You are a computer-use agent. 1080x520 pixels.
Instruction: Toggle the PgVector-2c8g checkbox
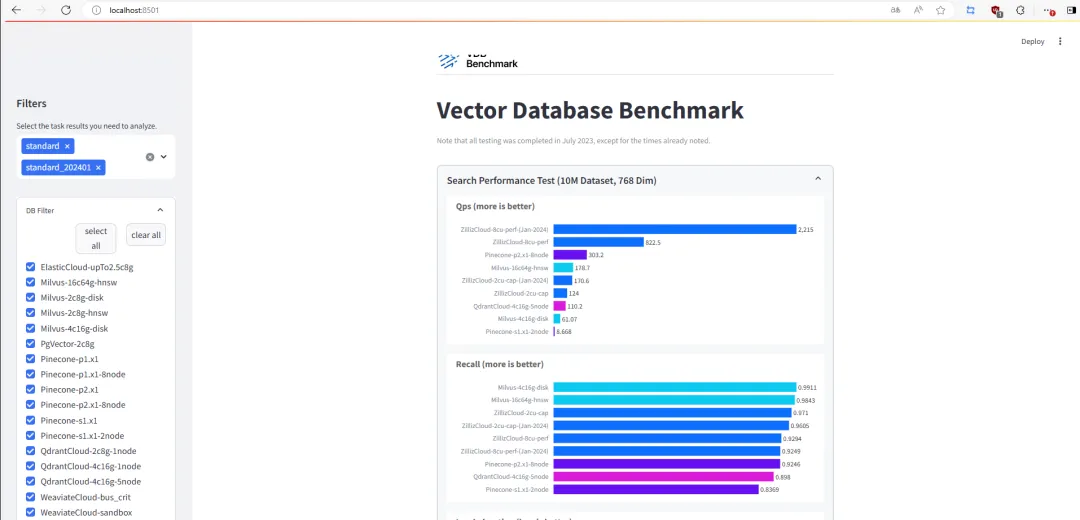[30, 344]
